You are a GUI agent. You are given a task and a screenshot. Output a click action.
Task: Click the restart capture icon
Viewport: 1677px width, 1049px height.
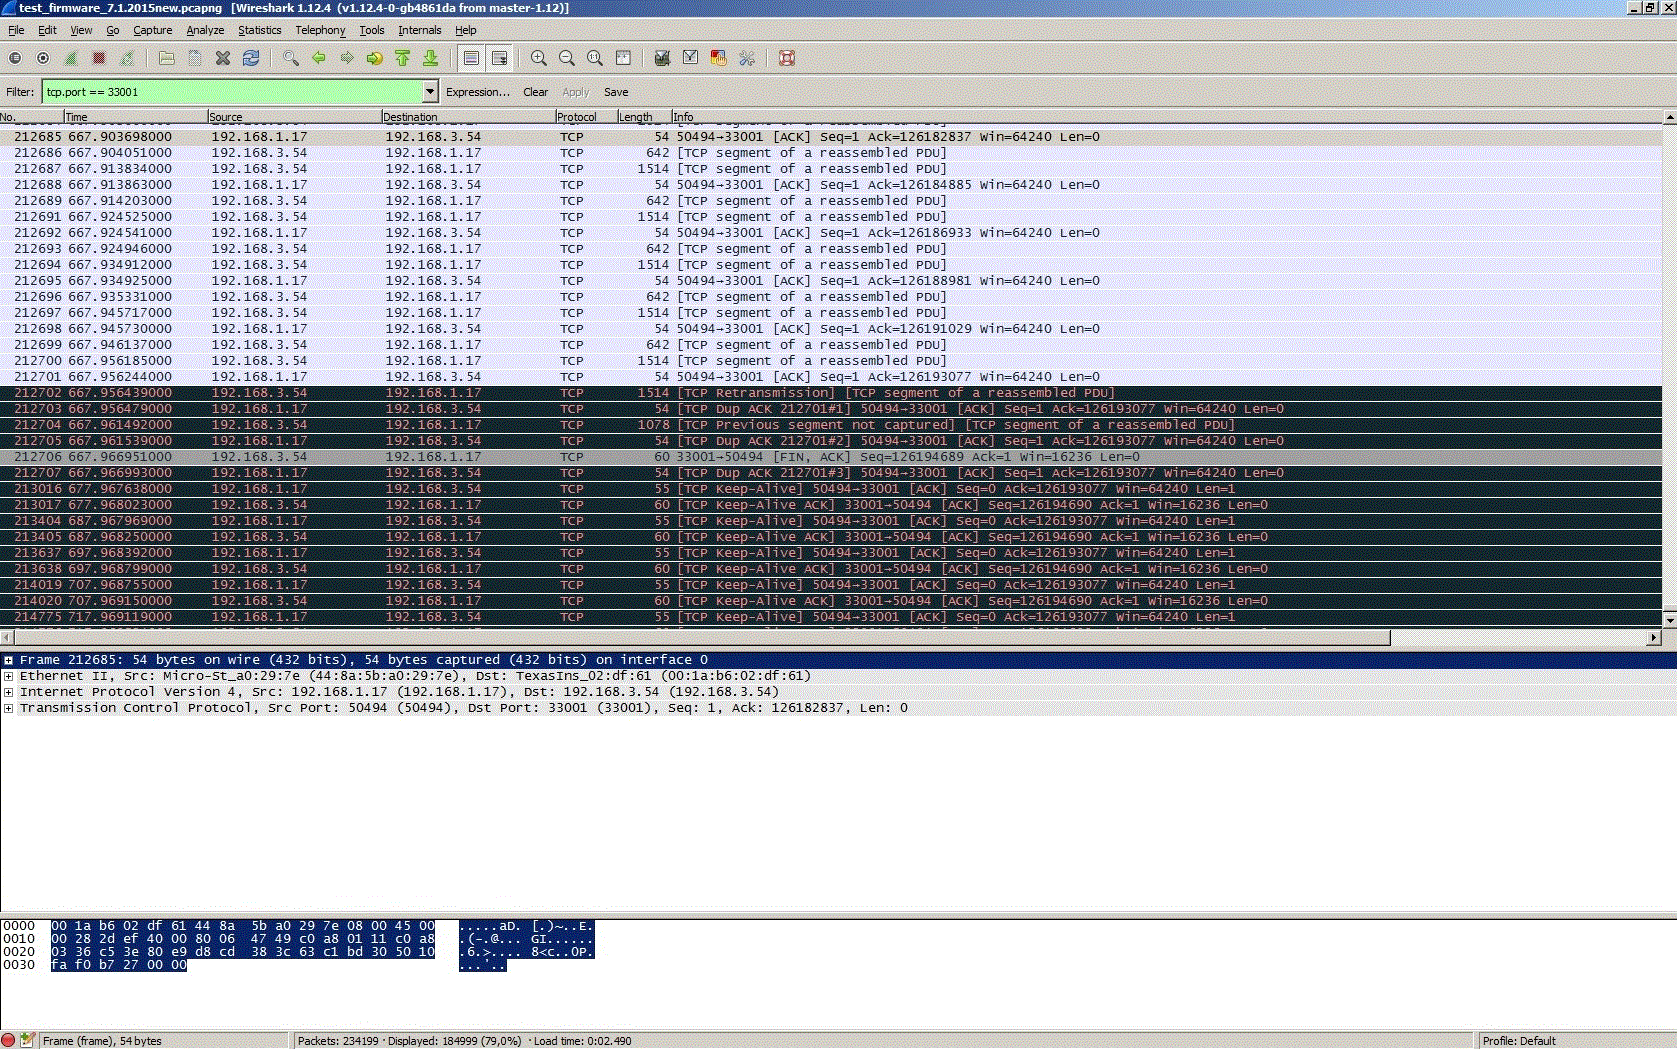tap(127, 58)
